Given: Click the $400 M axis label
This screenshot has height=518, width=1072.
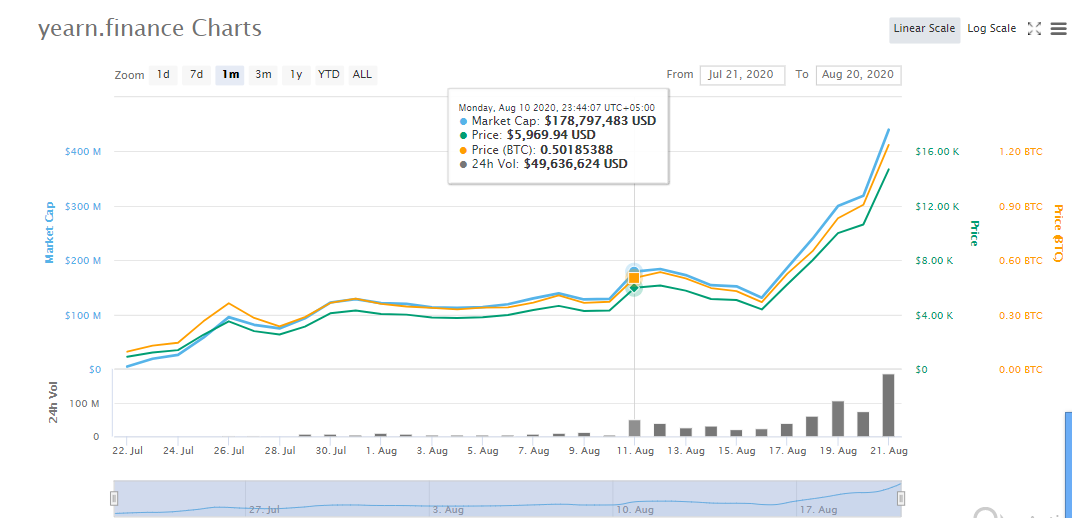Looking at the screenshot, I should (83, 152).
